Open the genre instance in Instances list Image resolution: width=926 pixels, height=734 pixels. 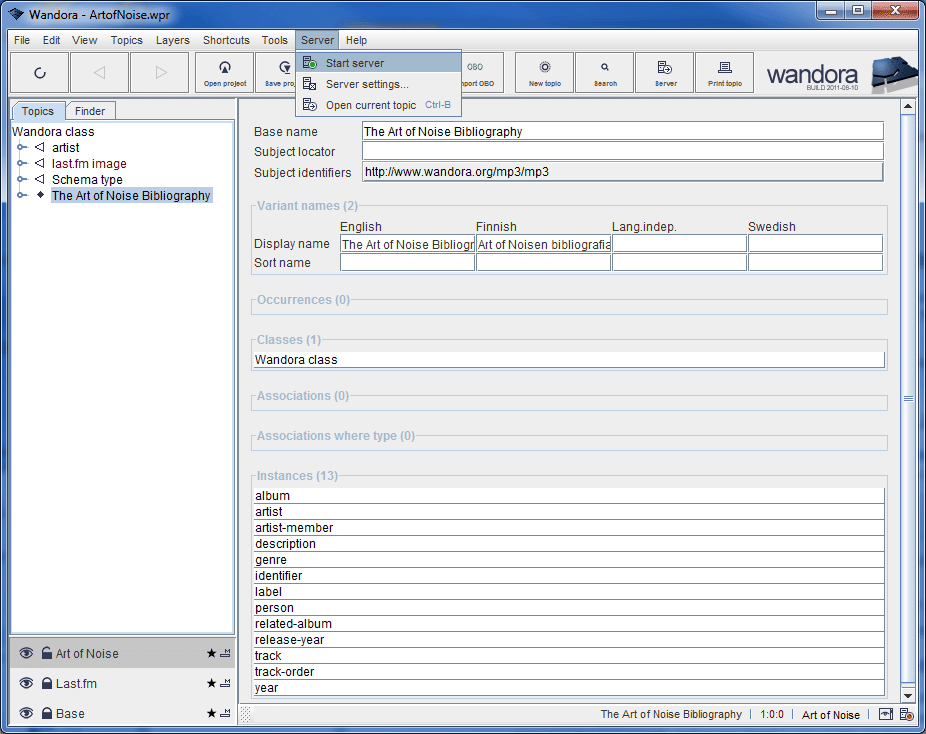271,560
